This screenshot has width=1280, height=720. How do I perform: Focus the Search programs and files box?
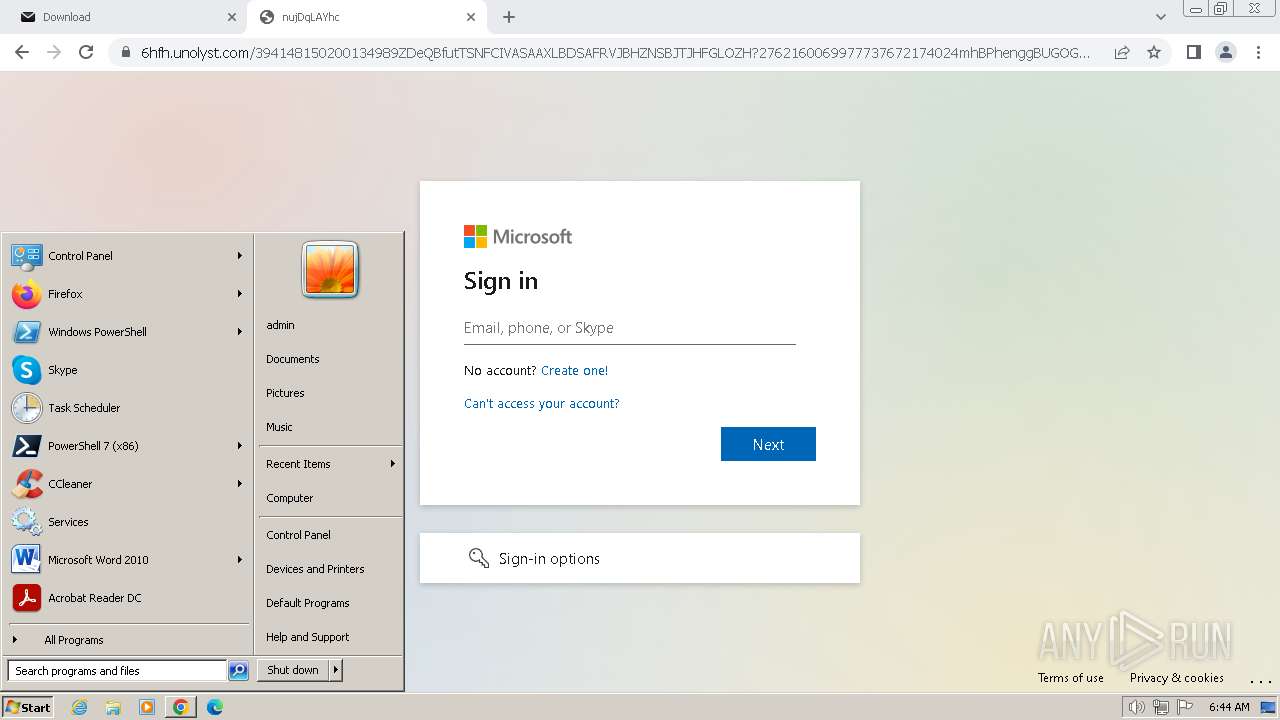(117, 671)
